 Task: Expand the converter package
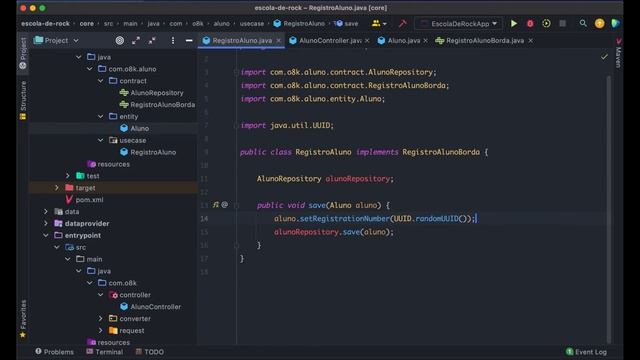(x=101, y=318)
